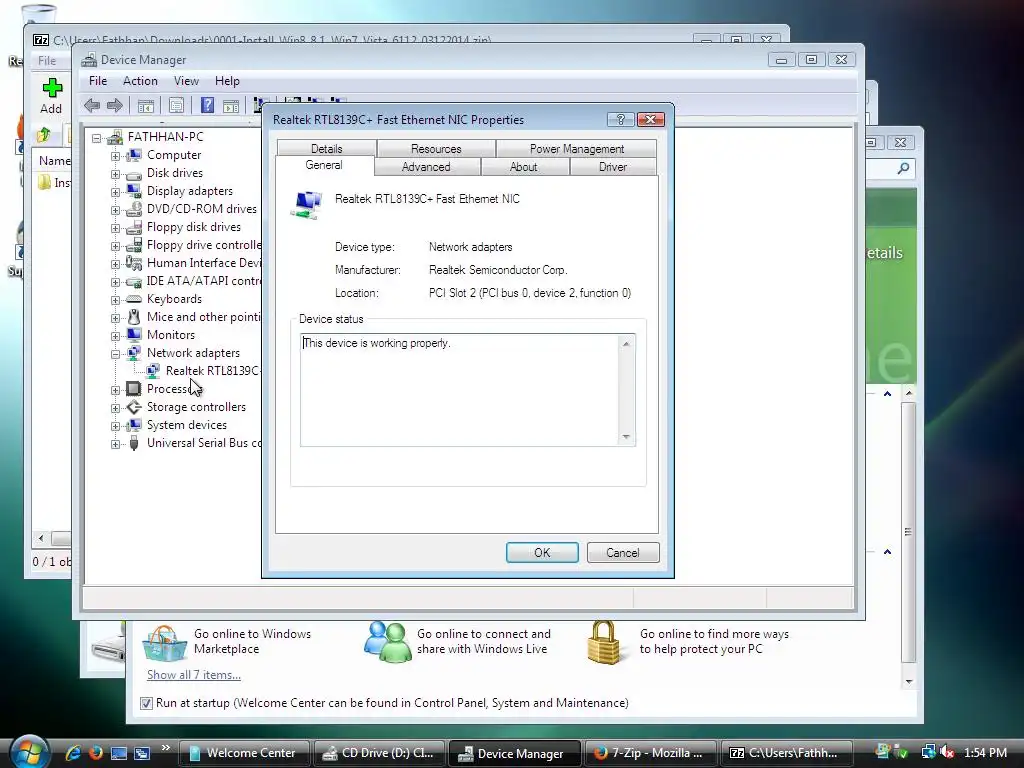Screen dimensions: 1024x768
Task: Open the File menu in Device Manager
Action: click(98, 81)
